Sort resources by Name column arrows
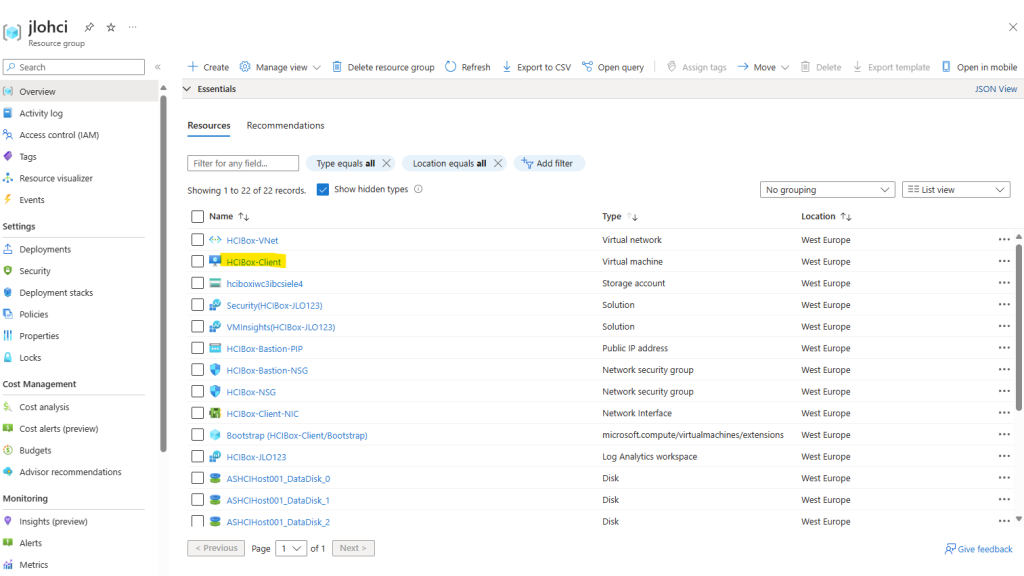 pos(244,217)
